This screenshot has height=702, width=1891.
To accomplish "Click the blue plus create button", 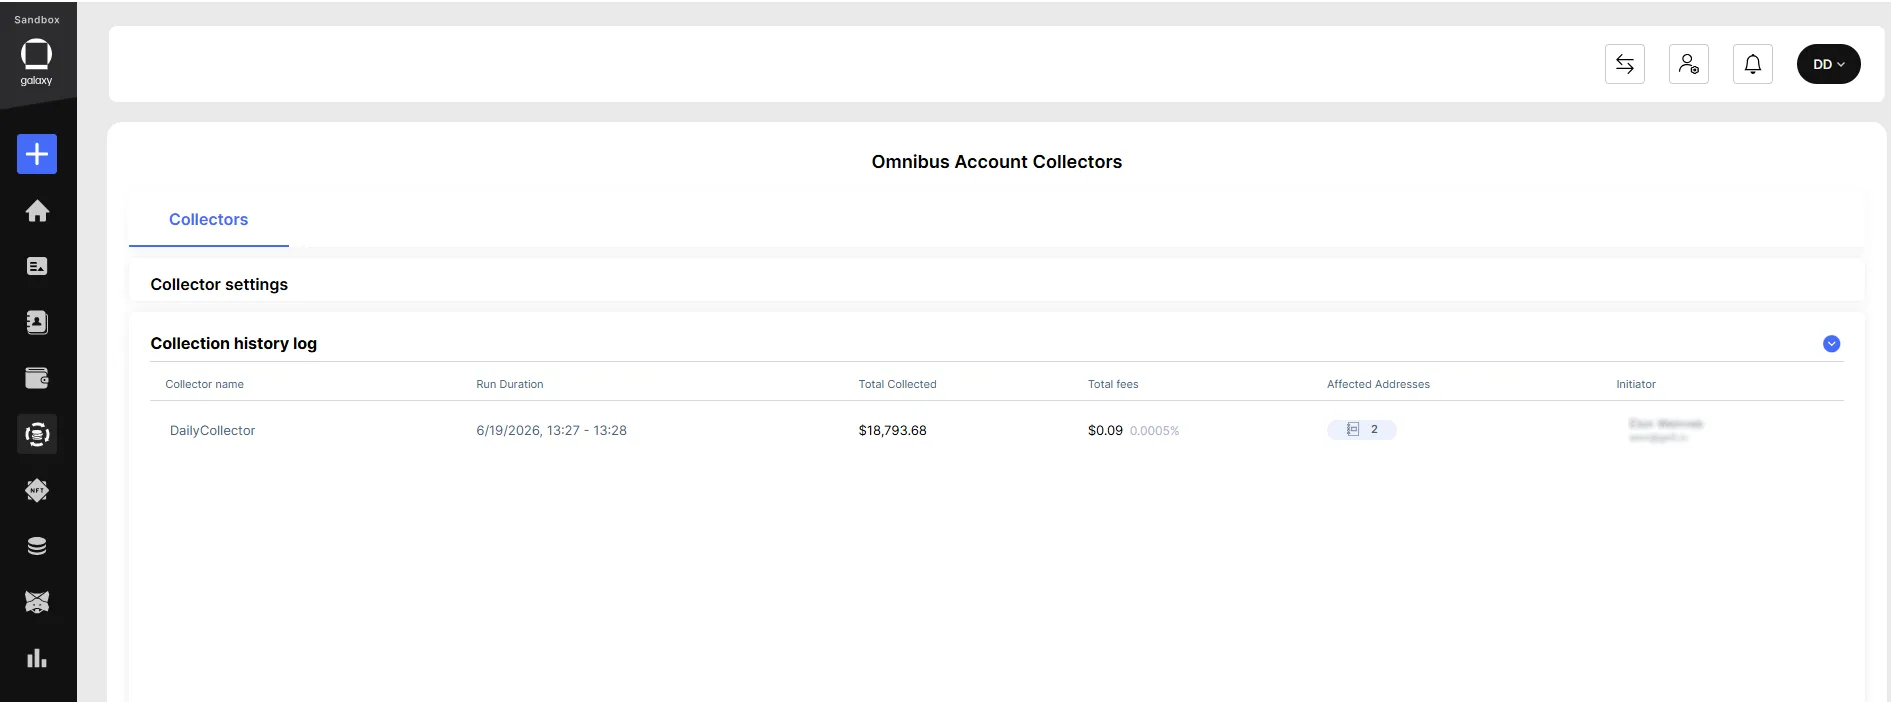I will [x=37, y=154].
